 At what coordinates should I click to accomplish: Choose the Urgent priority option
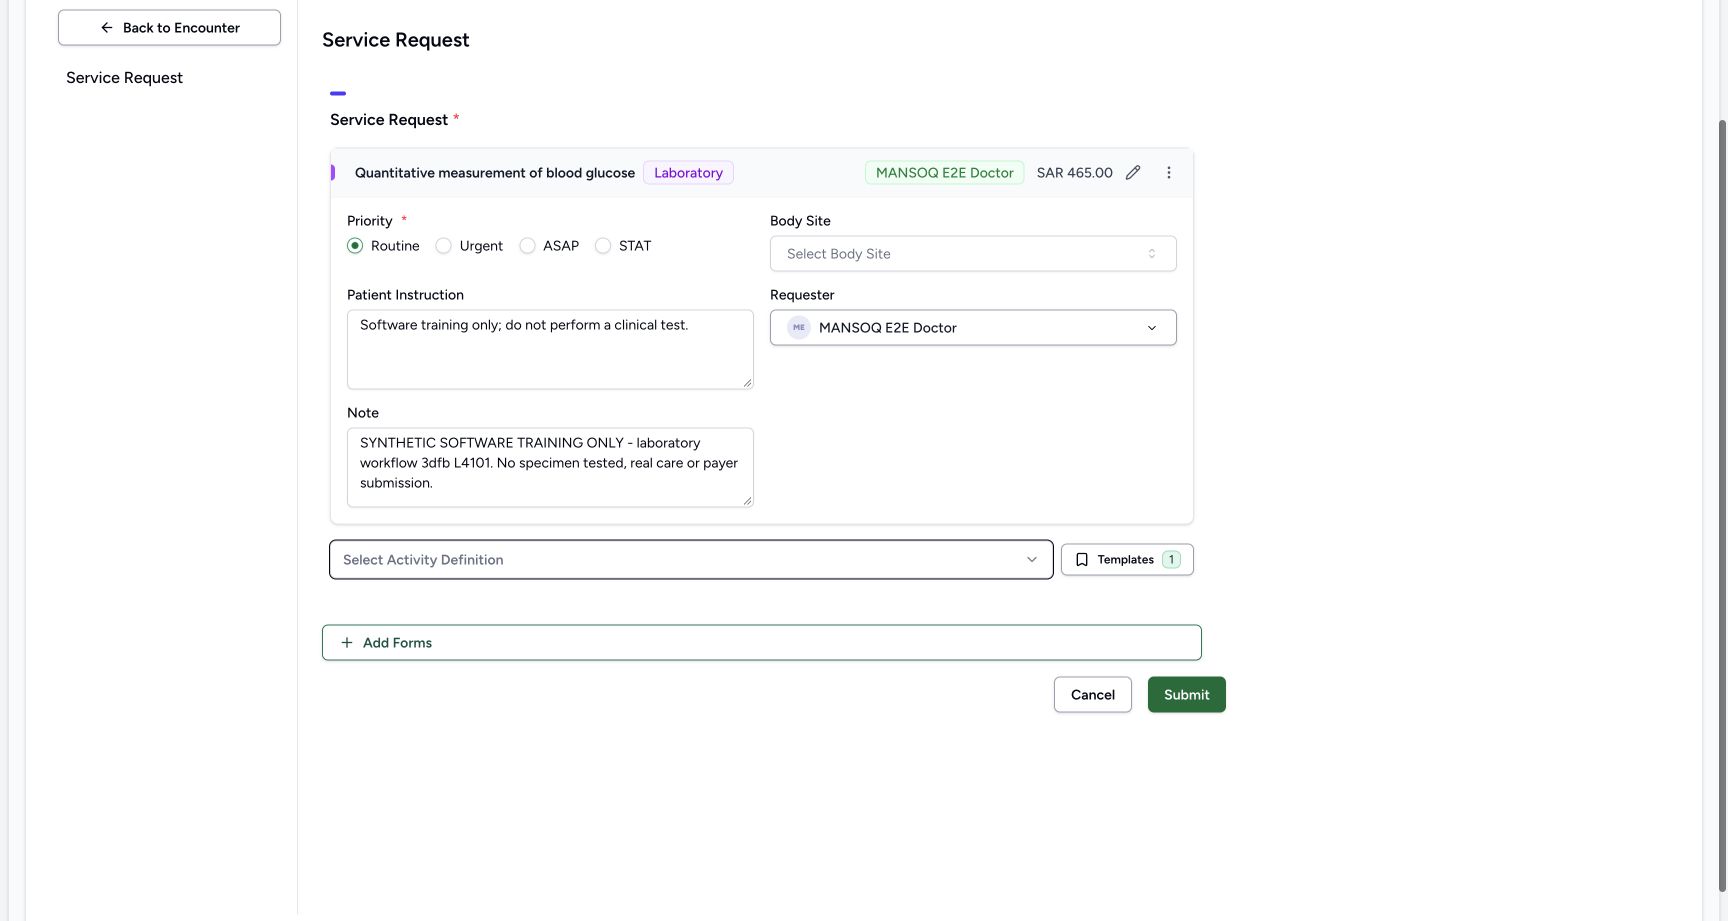444,246
